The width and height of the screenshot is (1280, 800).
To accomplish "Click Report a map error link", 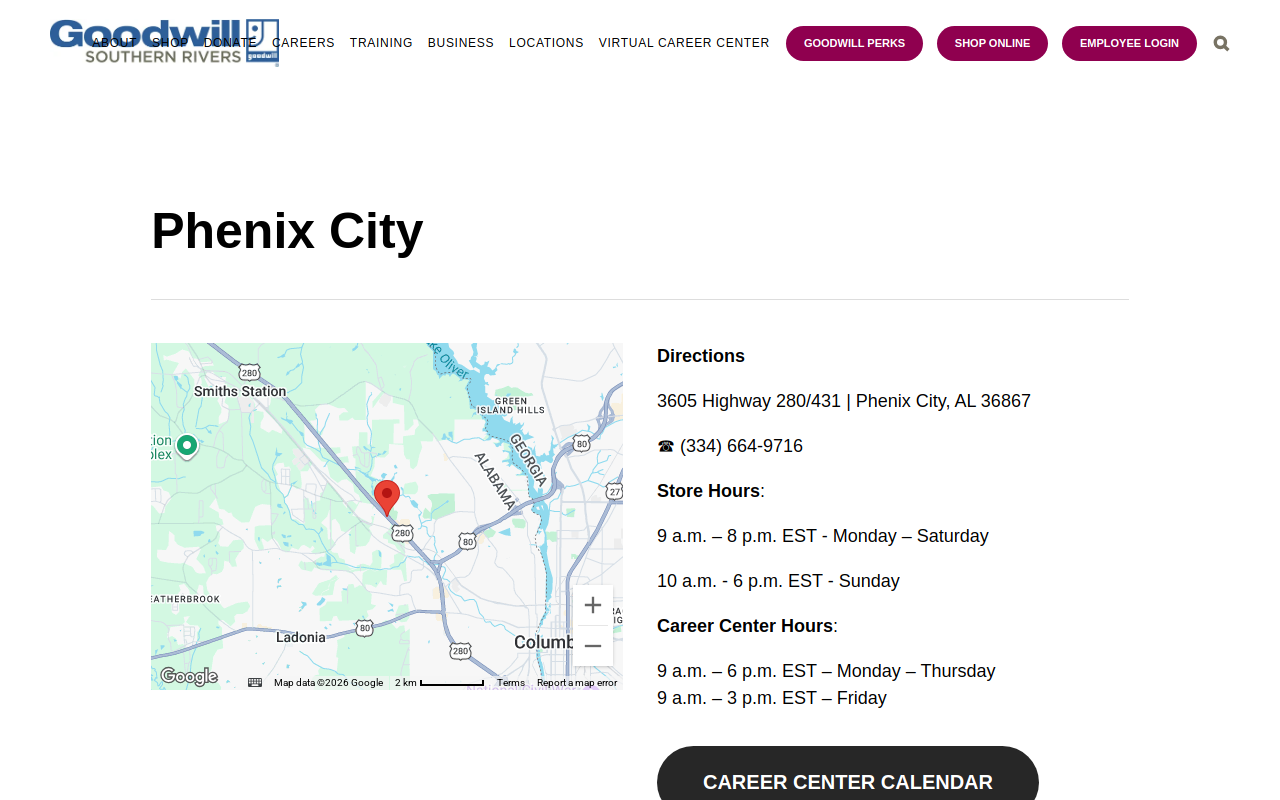I will pyautogui.click(x=577, y=683).
